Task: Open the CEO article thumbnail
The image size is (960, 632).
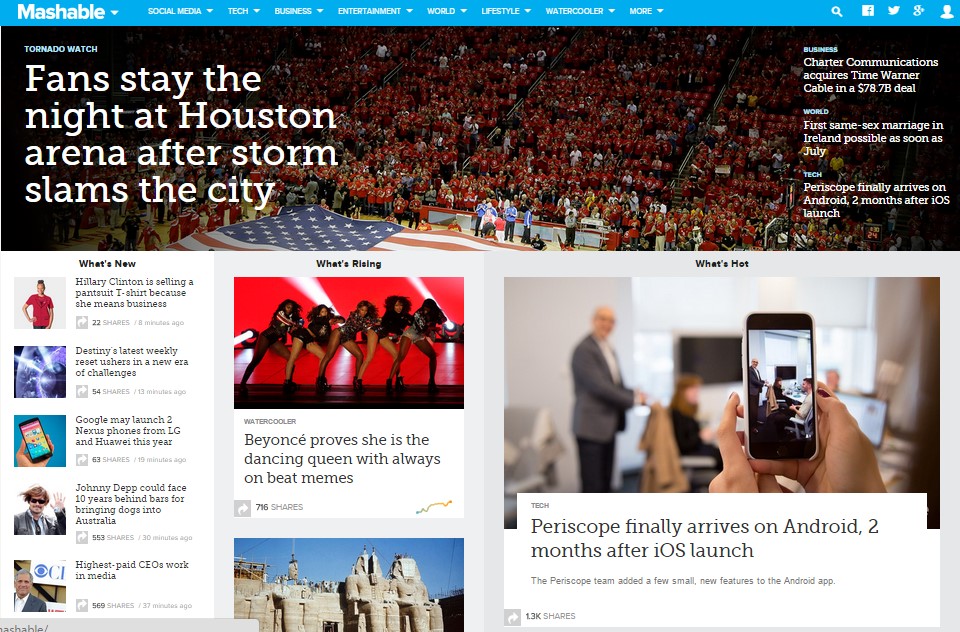Action: (x=40, y=586)
